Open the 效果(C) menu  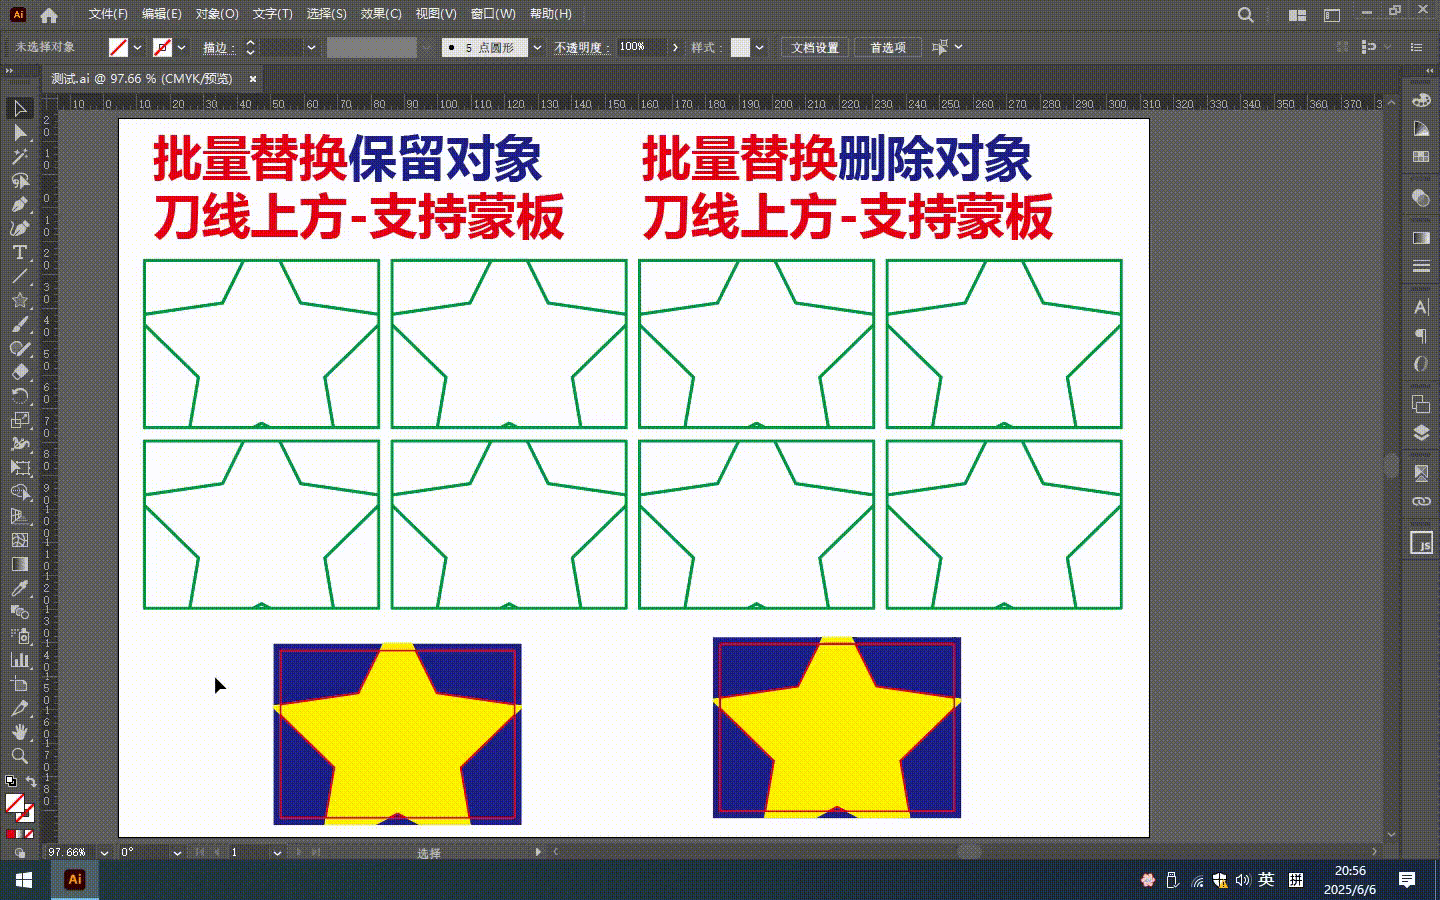tap(381, 14)
